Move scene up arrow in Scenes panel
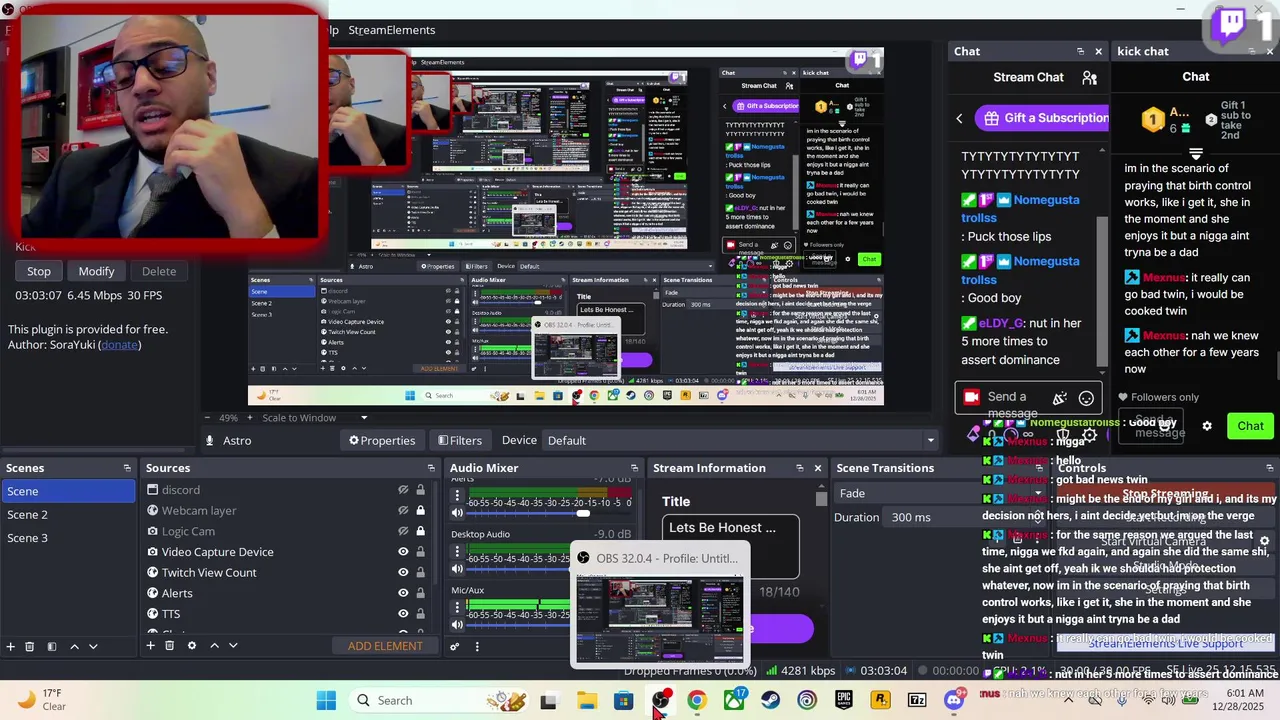This screenshot has width=1280, height=720. (x=74, y=646)
